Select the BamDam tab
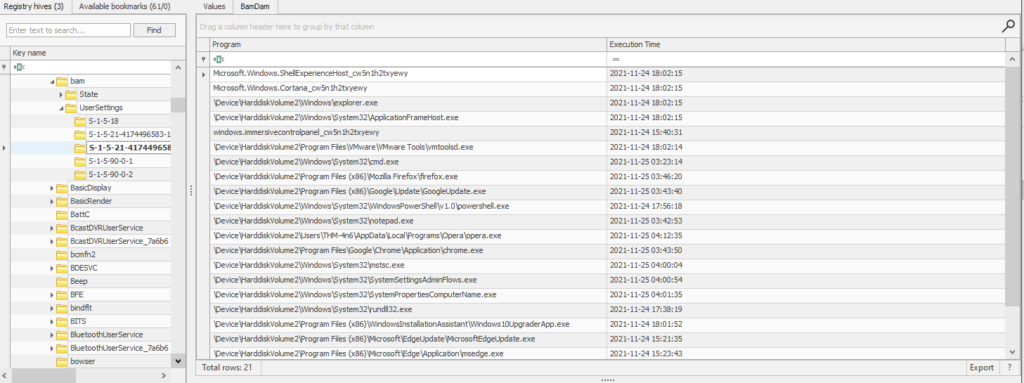Viewport: 1024px width, 383px height. pyautogui.click(x=255, y=7)
